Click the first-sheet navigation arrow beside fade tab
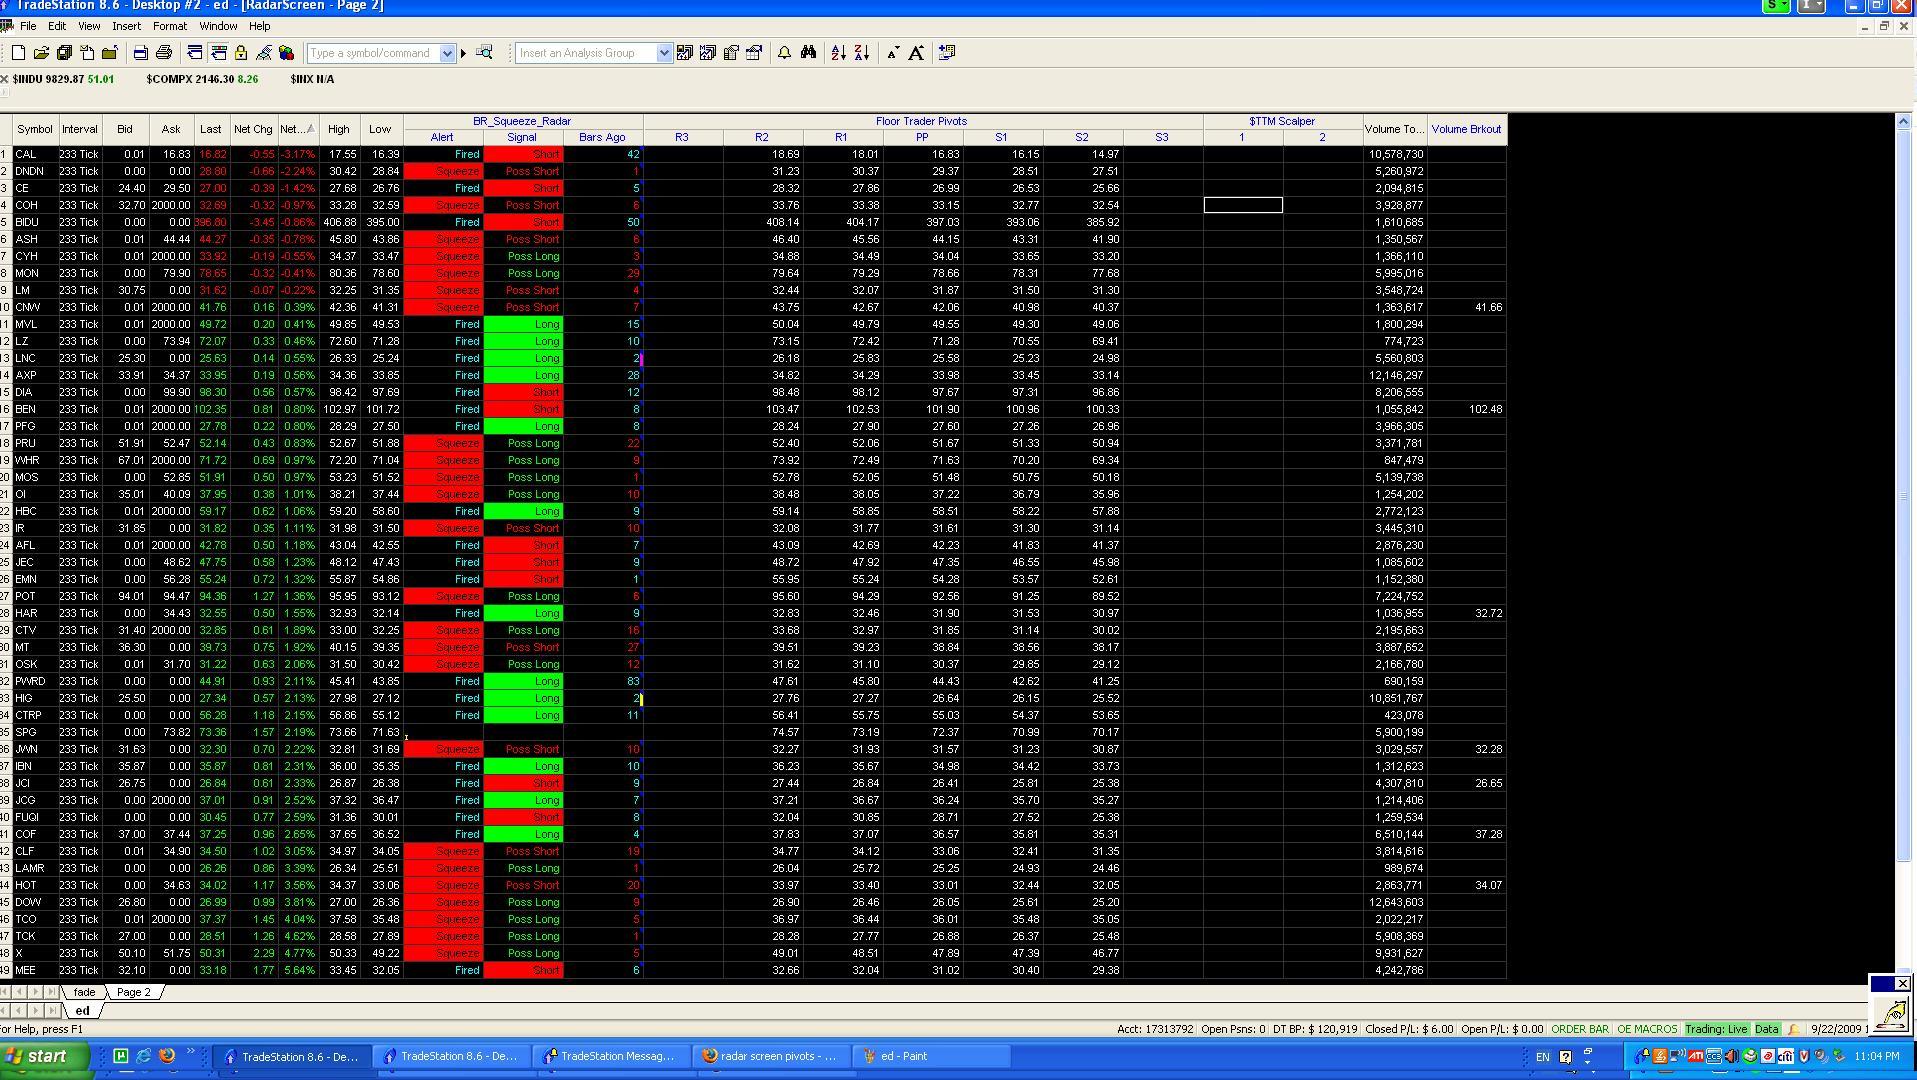The image size is (1917, 1080). 6,992
